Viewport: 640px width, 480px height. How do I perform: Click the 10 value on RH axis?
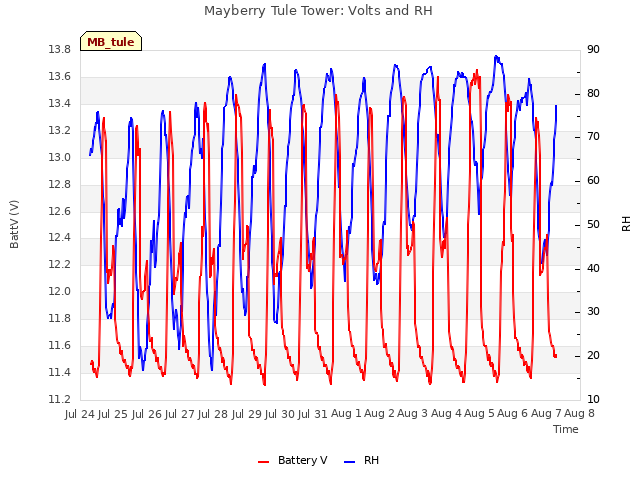pos(593,400)
